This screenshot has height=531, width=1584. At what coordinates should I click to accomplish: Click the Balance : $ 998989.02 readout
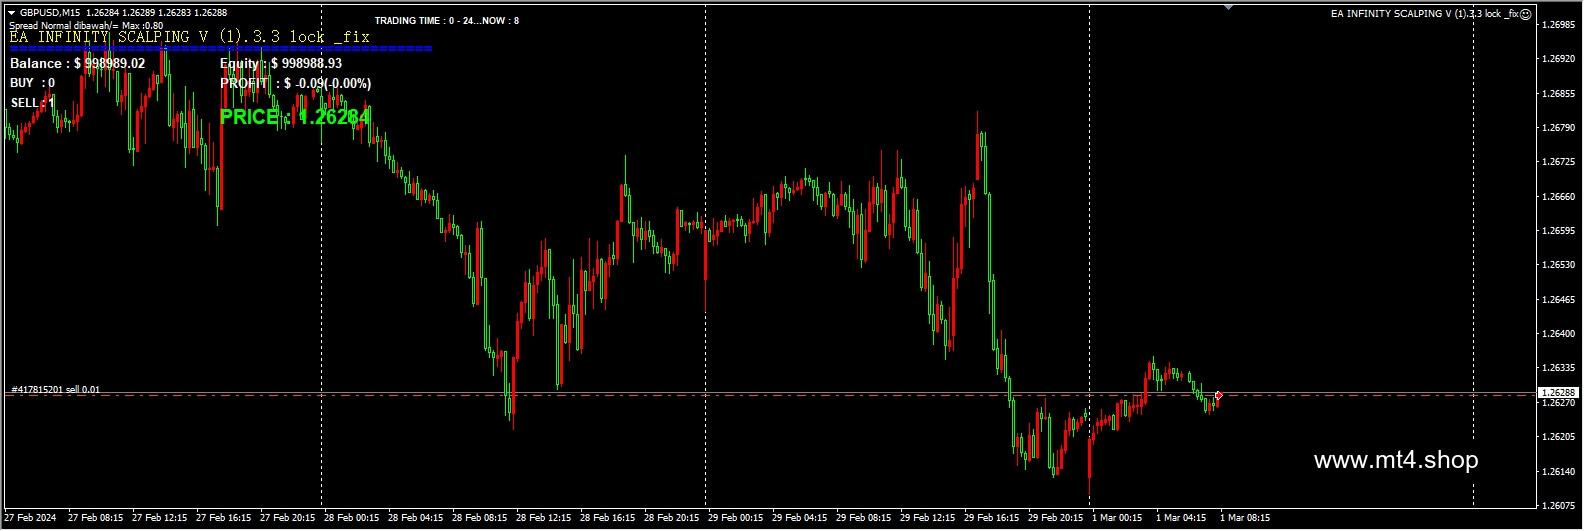[x=77, y=63]
